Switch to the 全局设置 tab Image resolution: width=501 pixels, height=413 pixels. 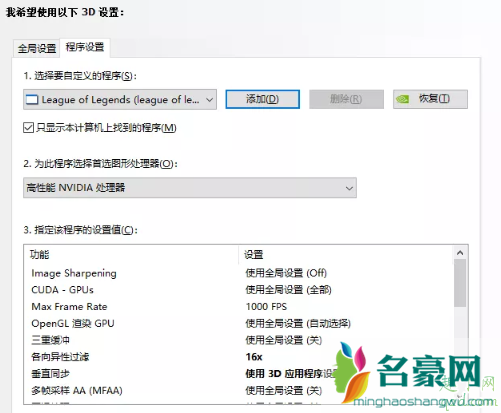37,49
